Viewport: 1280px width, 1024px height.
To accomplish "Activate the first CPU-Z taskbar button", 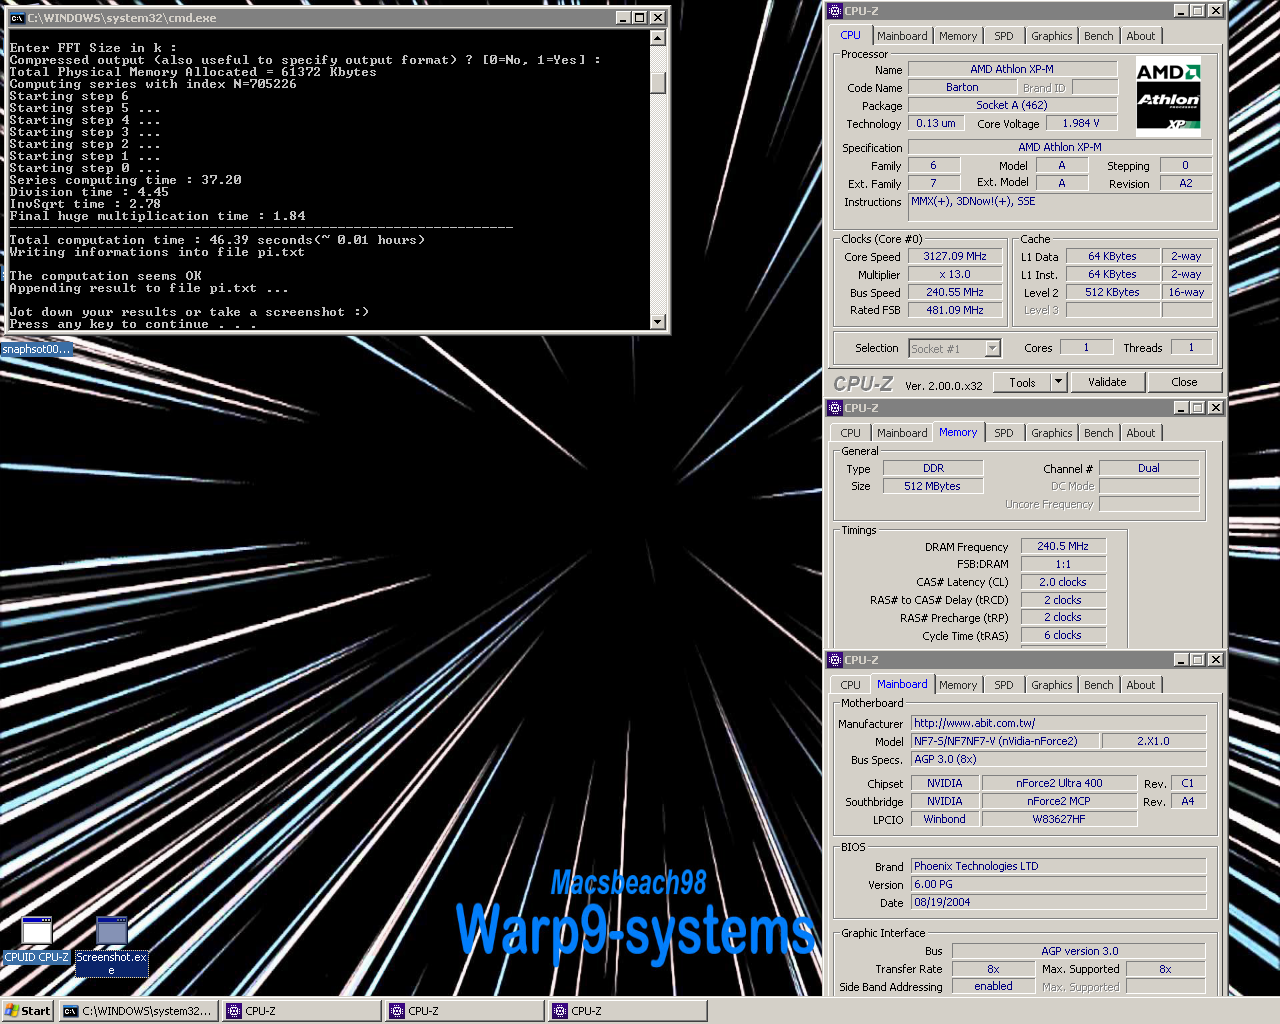I will click(301, 1011).
